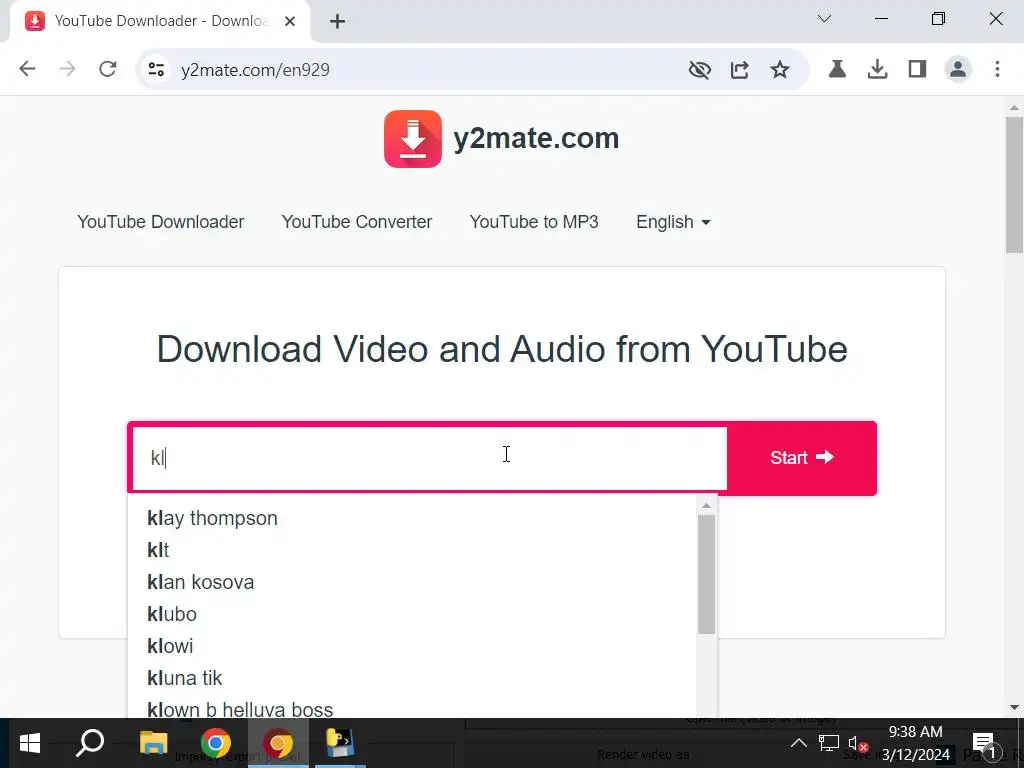
Task: Go back to previous page
Action: (27, 69)
